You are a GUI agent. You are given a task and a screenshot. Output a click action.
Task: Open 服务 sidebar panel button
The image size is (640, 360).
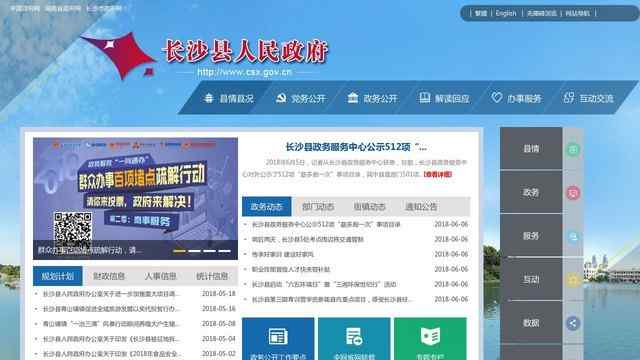pos(531,236)
